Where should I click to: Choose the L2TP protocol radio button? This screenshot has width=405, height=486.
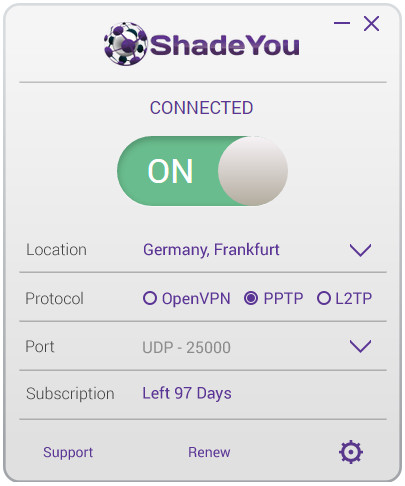tap(324, 298)
